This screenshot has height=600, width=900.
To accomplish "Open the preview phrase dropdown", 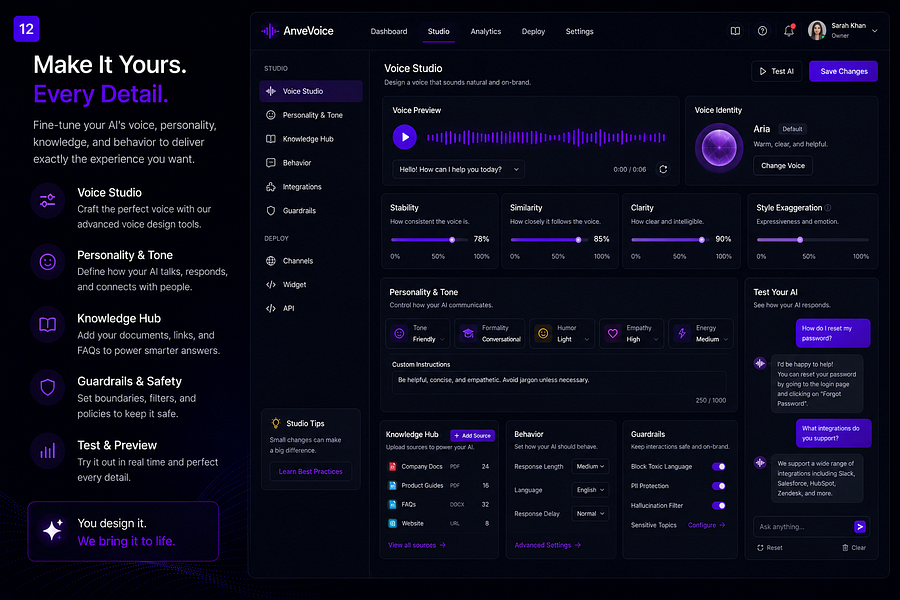I will tap(459, 169).
